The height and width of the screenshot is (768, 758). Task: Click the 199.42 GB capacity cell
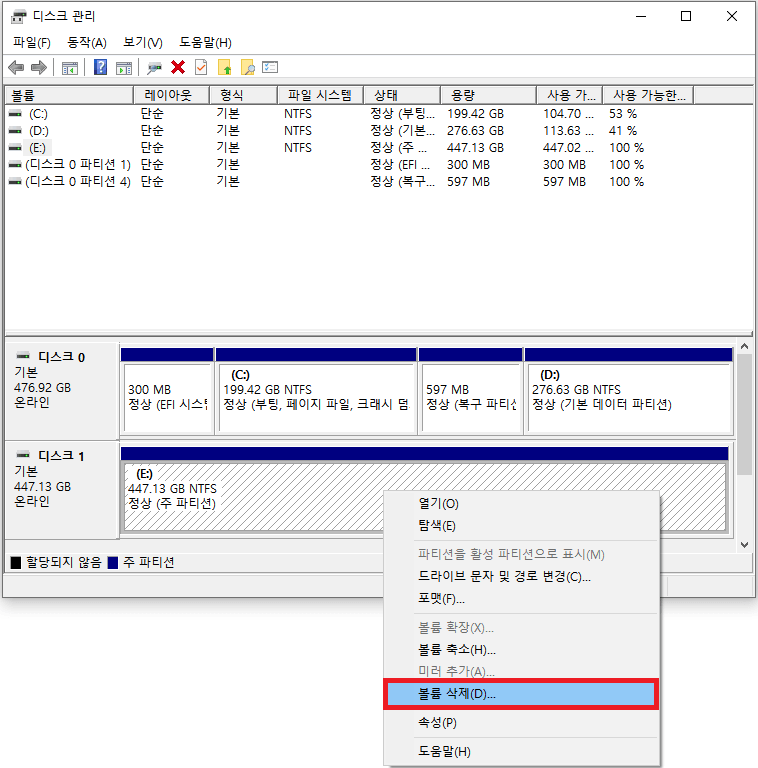[475, 114]
